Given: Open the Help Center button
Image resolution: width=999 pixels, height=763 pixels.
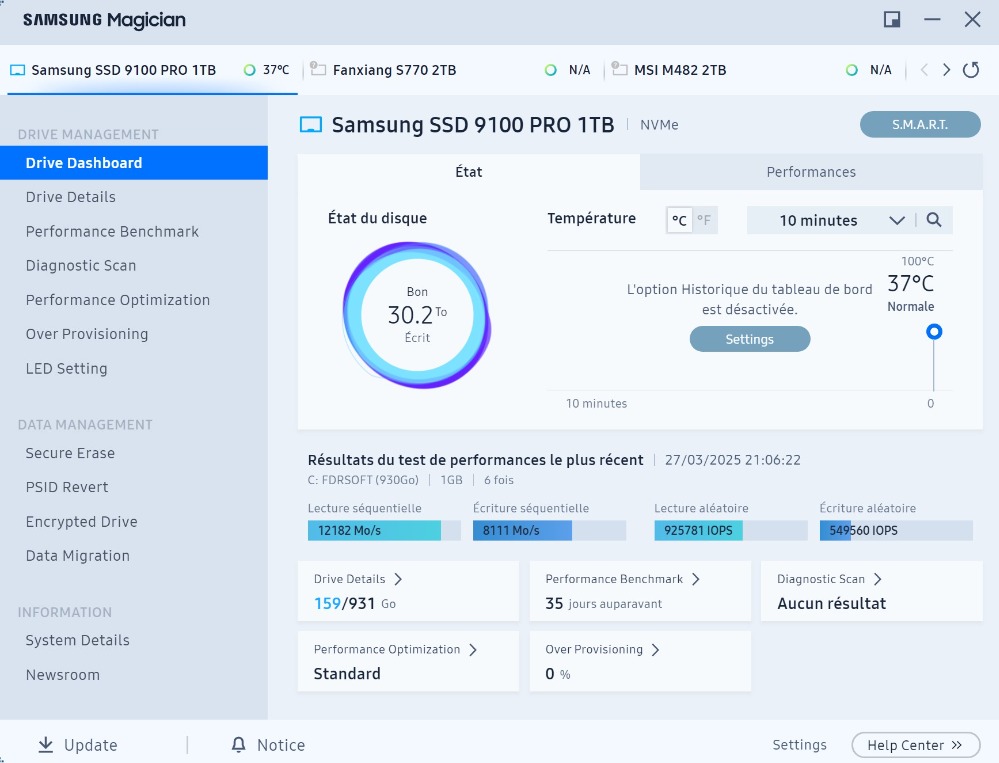Looking at the screenshot, I should tap(915, 745).
